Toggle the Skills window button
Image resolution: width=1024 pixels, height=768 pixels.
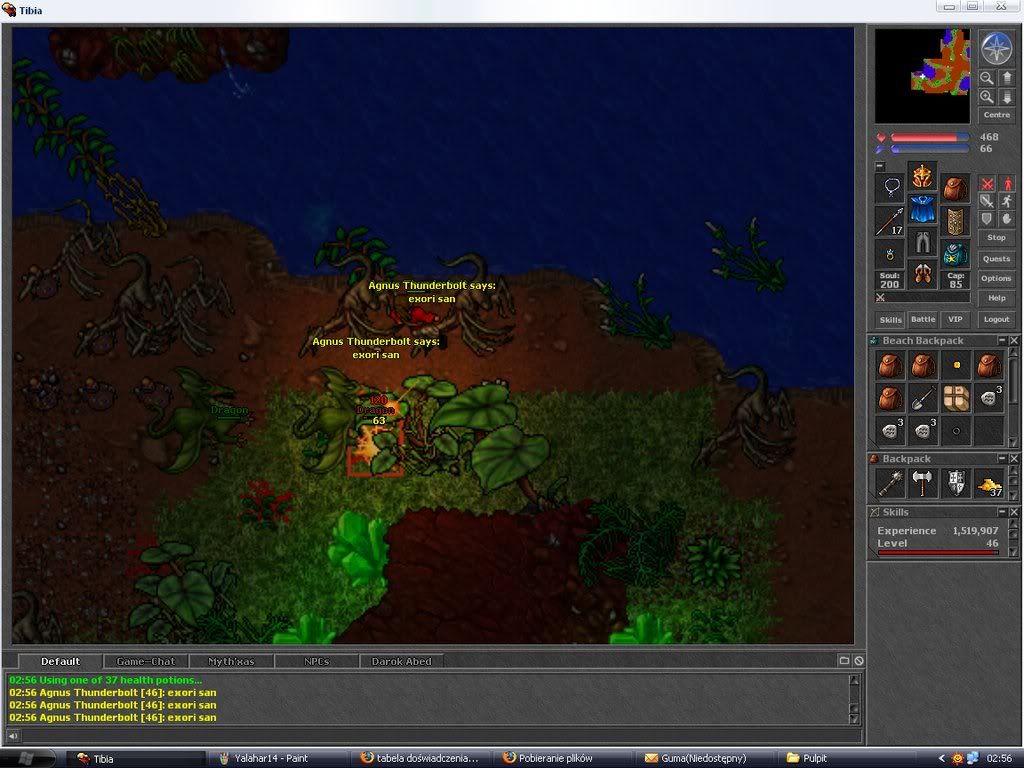890,319
